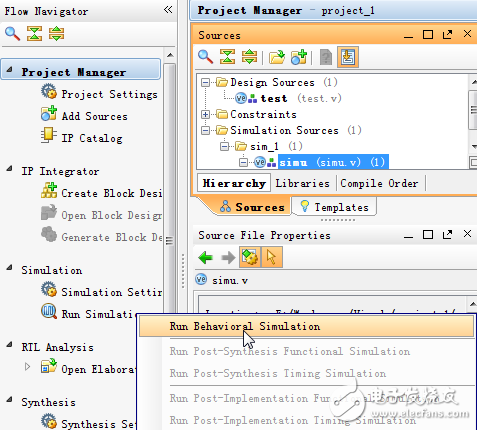This screenshot has height=430, width=477.
Task: Click collapse all icon in Flow Navigator
Action: coord(34,34)
